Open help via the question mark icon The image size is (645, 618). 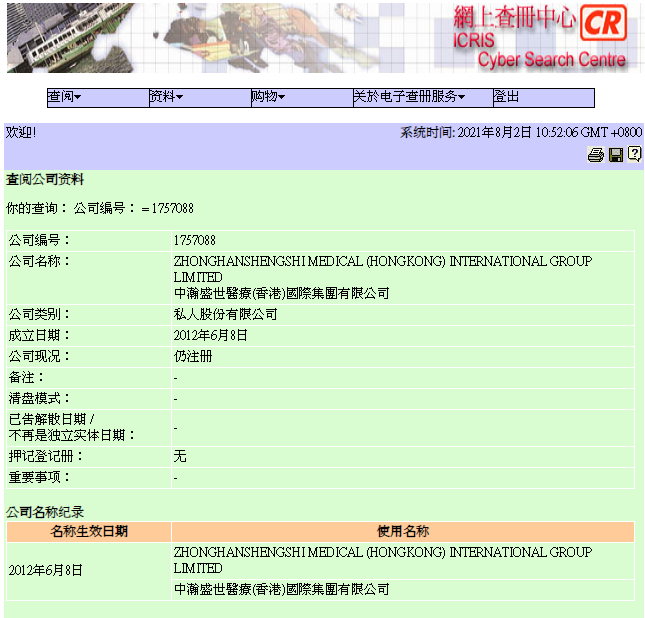(634, 154)
